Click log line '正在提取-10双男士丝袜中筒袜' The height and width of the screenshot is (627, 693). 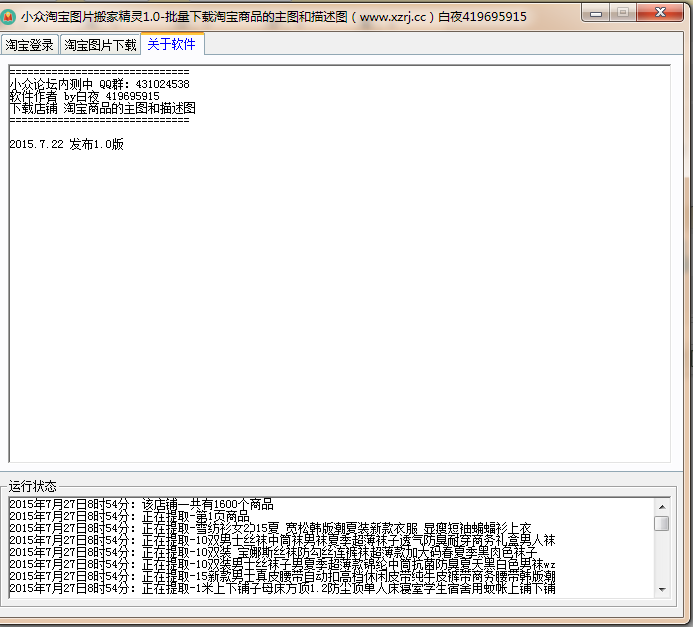[282, 540]
